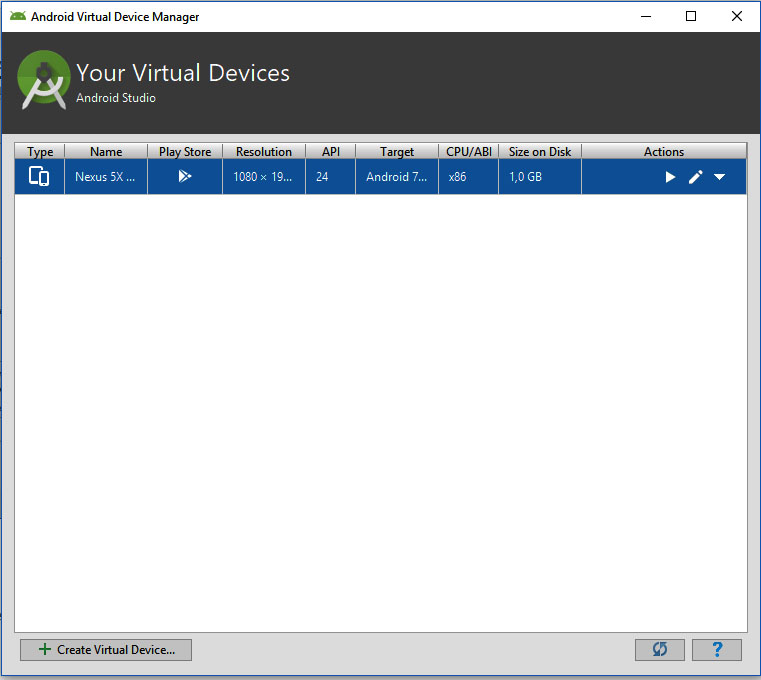This screenshot has height=680, width=761.
Task: Sort by Play Store column header
Action: tap(185, 152)
